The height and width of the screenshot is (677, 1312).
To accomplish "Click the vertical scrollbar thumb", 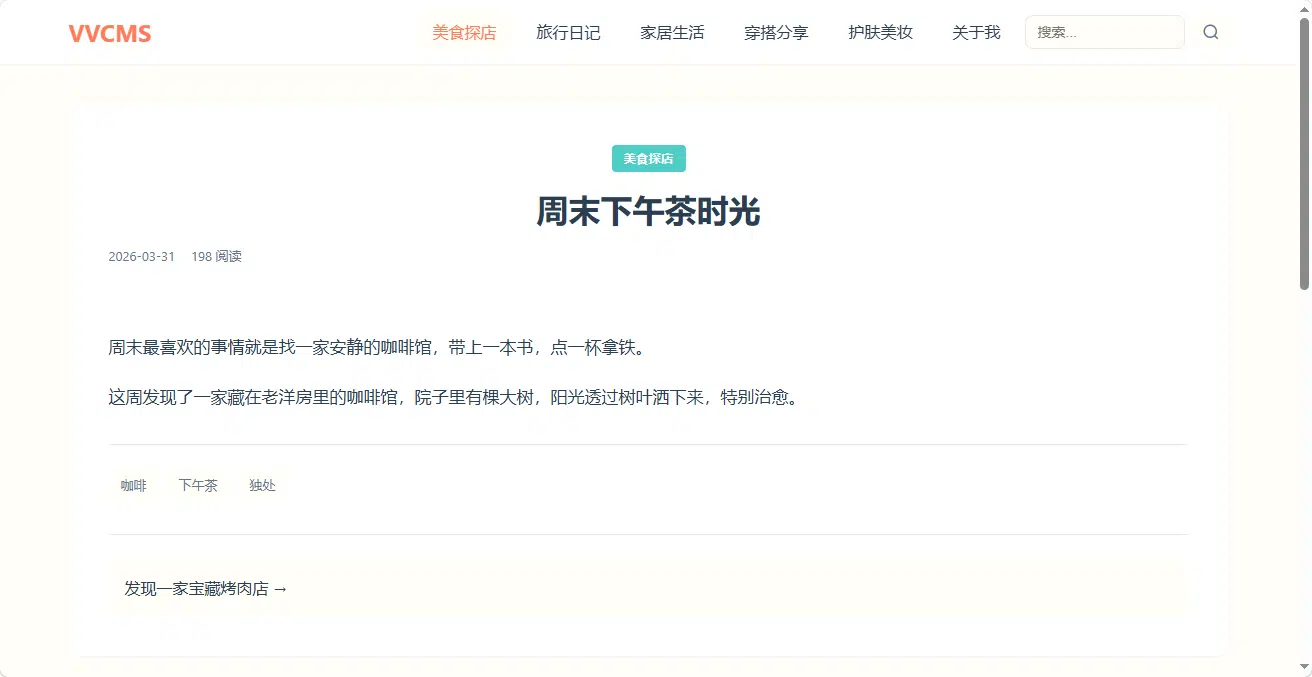I will click(1304, 155).
